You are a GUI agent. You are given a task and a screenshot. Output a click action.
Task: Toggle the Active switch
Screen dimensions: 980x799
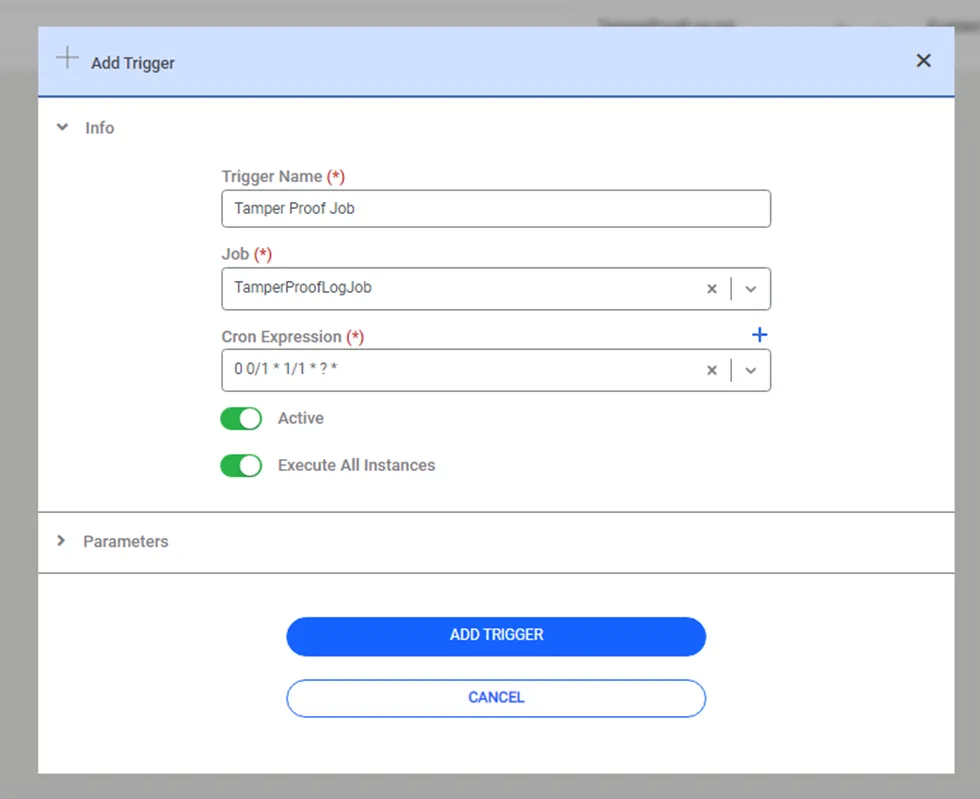tap(241, 419)
